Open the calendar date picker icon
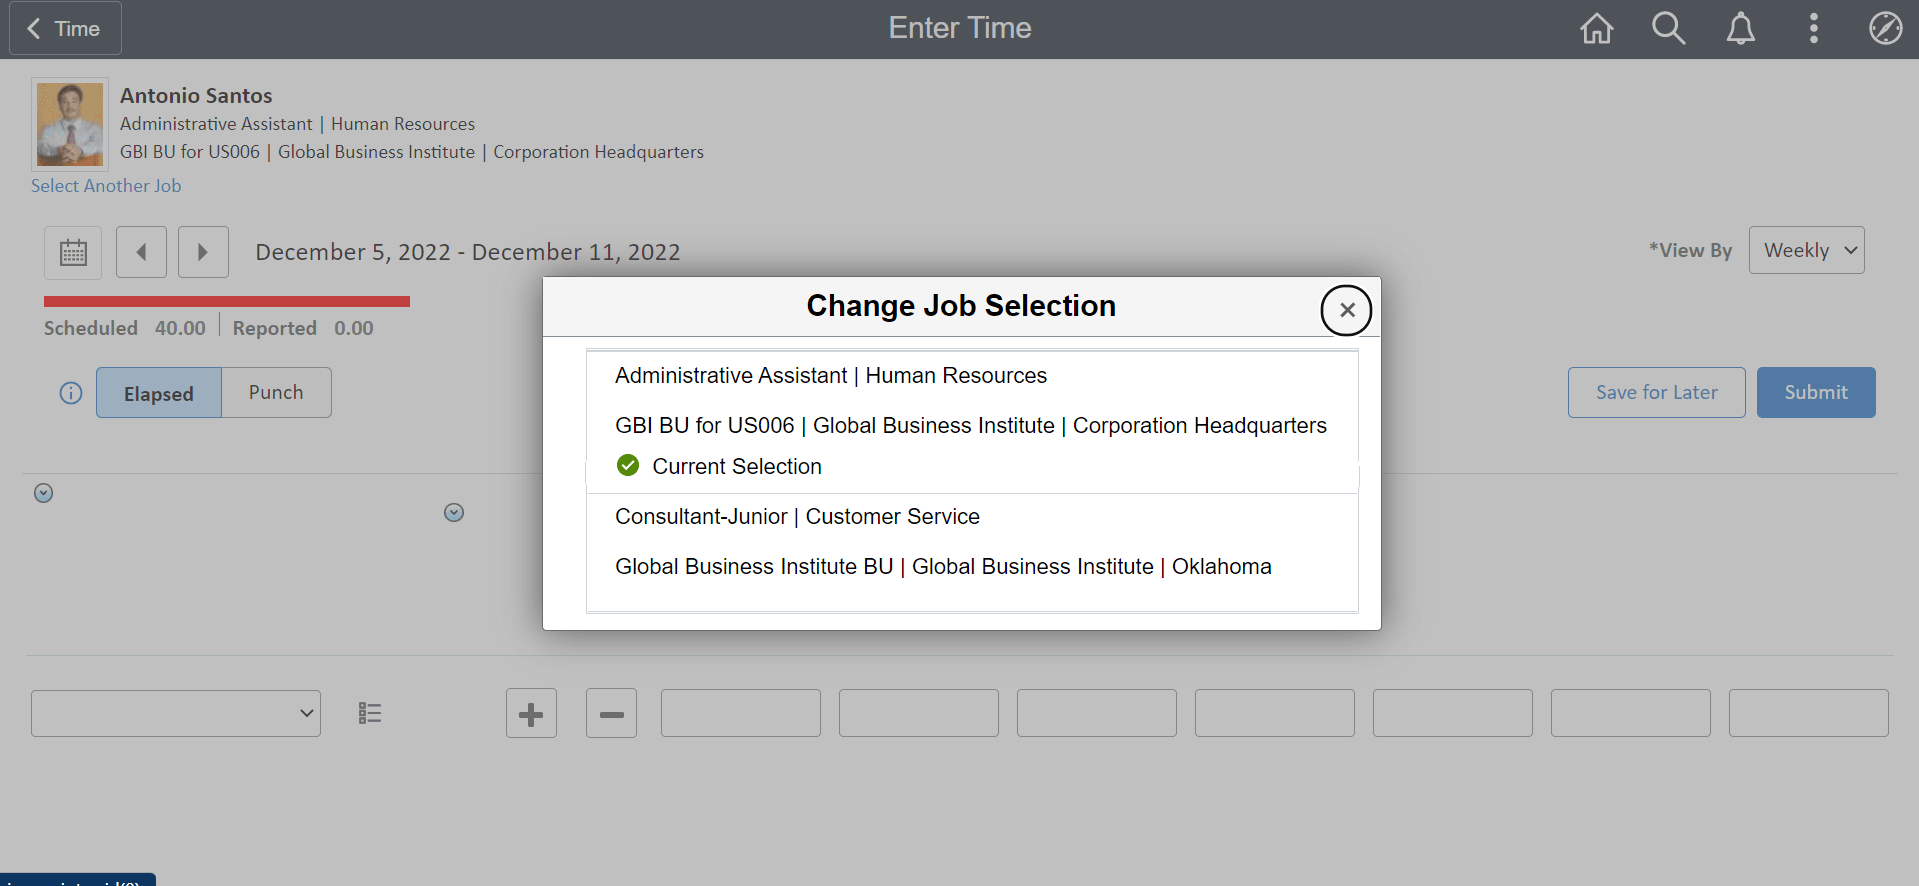Screen dimensions: 1919x886 pos(73,252)
